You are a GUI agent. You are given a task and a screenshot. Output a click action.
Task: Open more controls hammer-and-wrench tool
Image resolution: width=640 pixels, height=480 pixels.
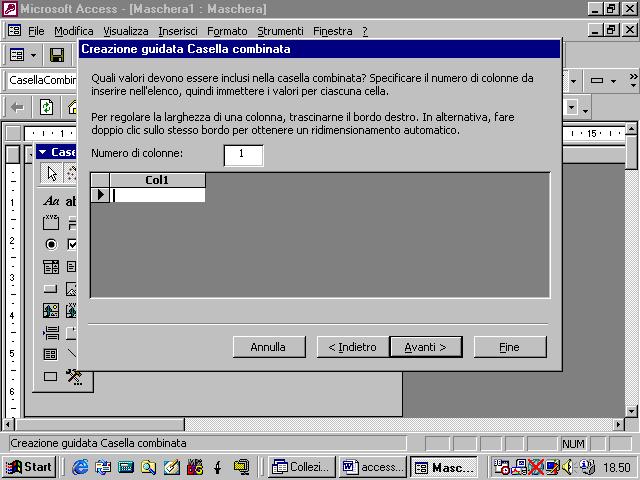pyautogui.click(x=74, y=376)
